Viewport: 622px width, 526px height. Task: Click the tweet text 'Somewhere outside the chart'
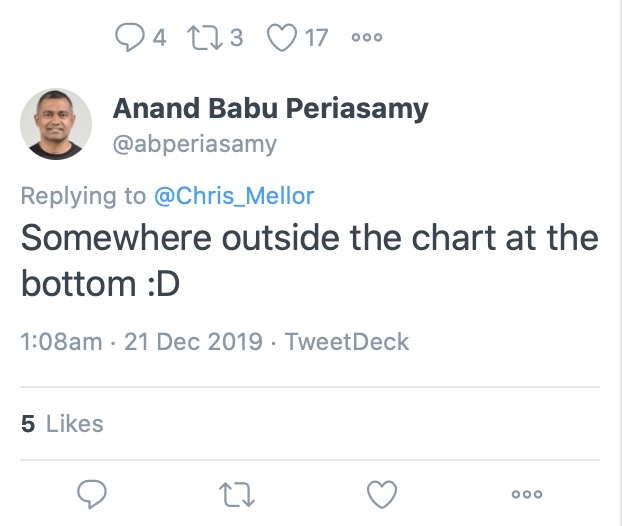point(258,238)
